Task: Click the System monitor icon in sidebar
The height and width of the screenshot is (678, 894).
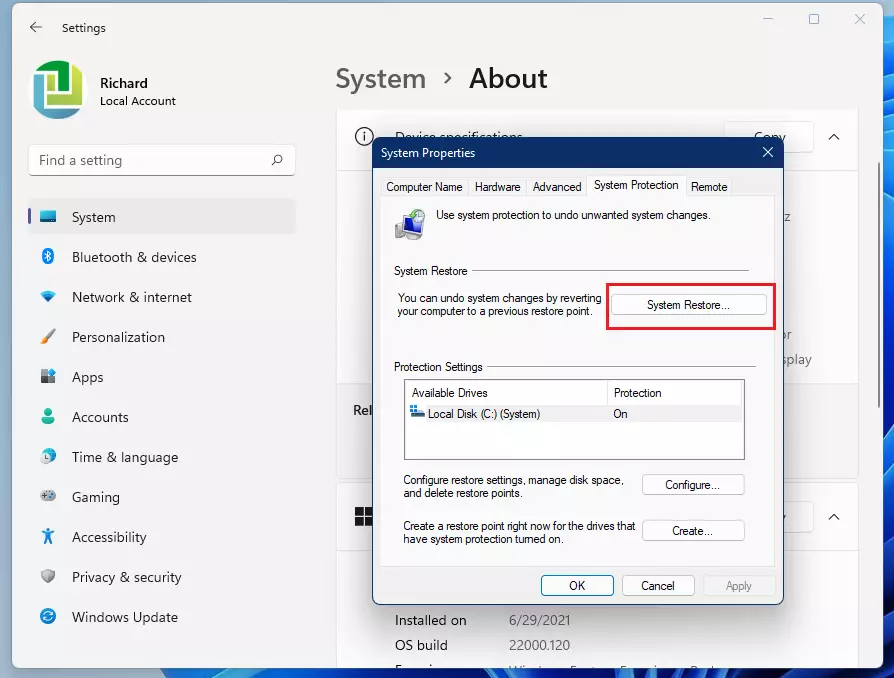Action: coord(48,217)
